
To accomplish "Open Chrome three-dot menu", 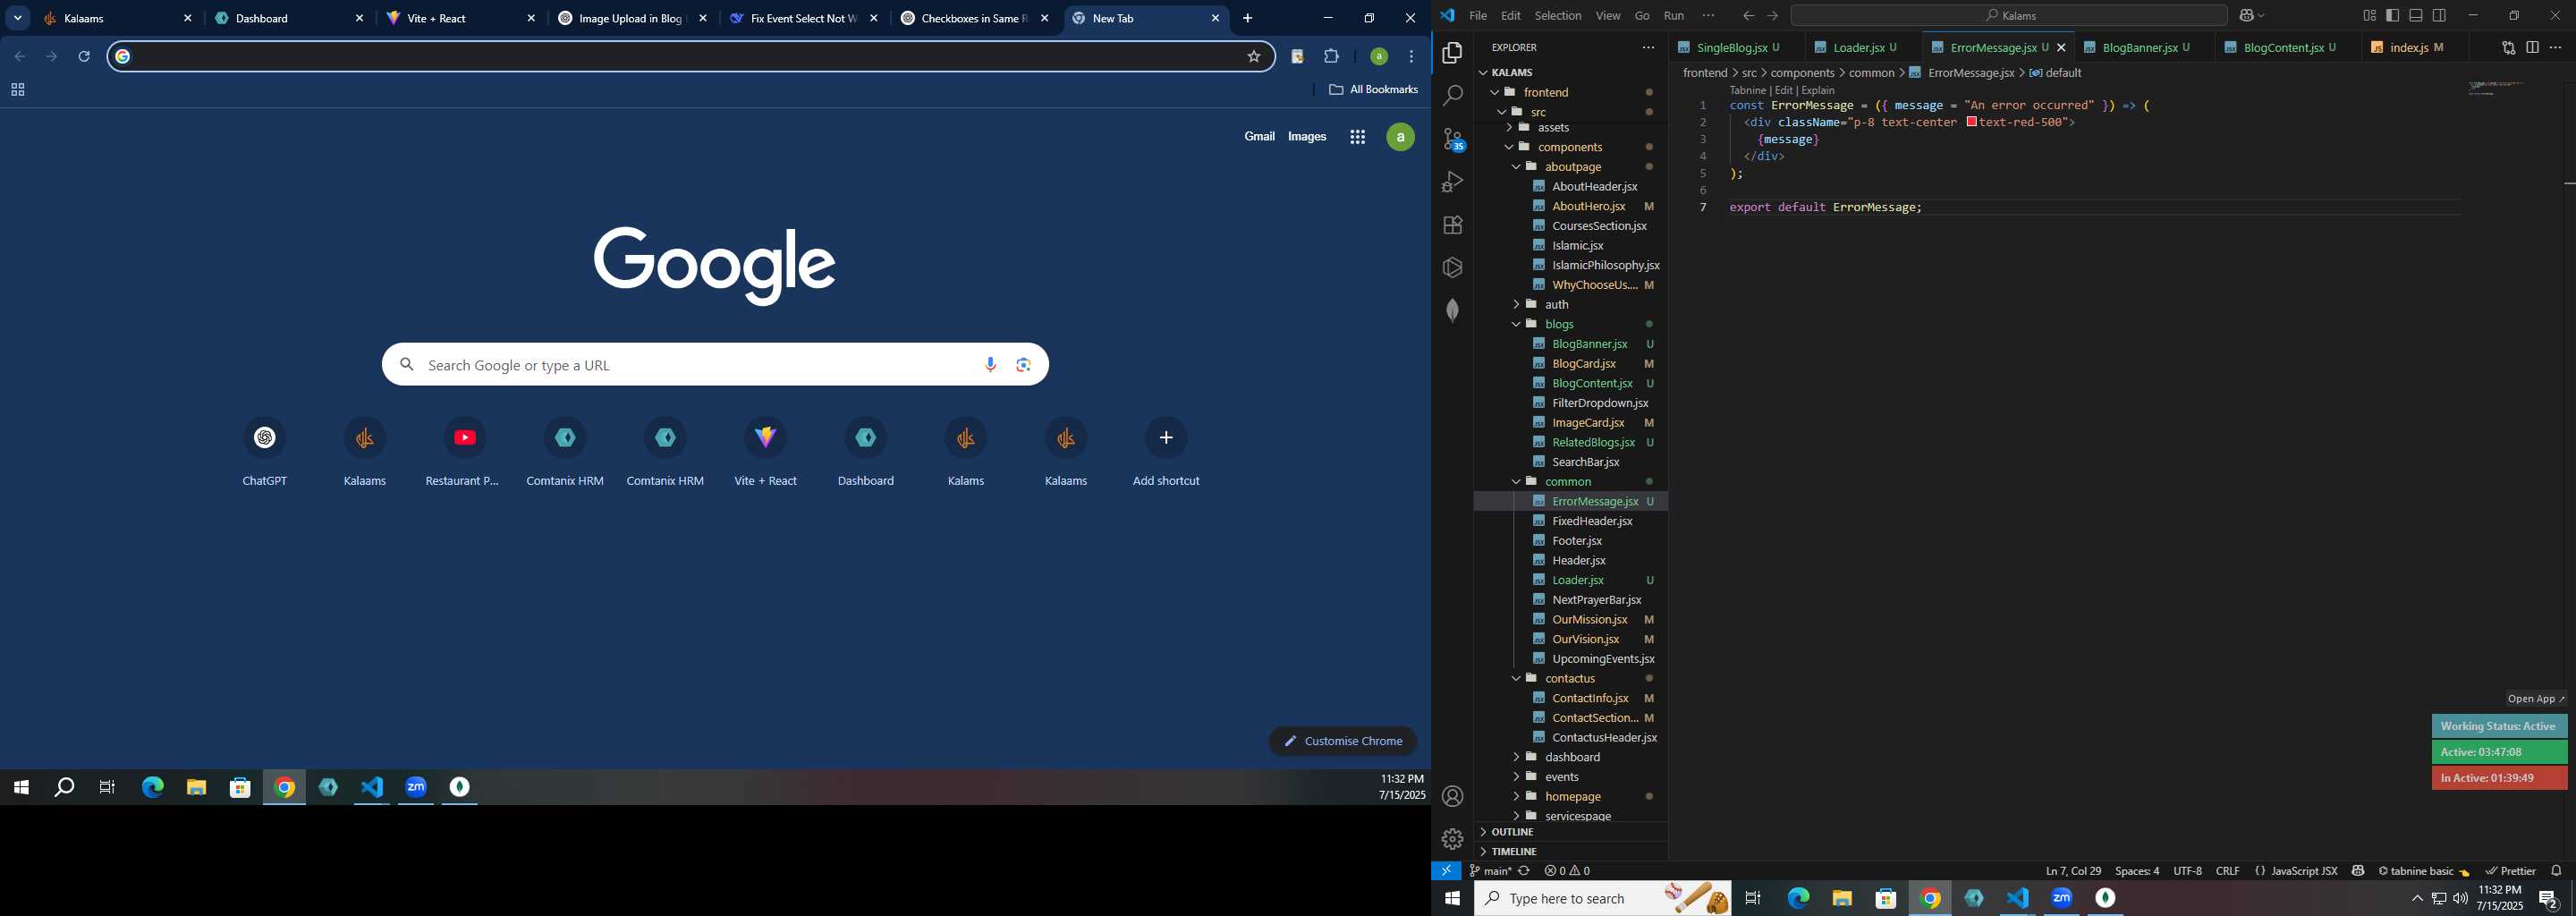I will (x=1411, y=57).
